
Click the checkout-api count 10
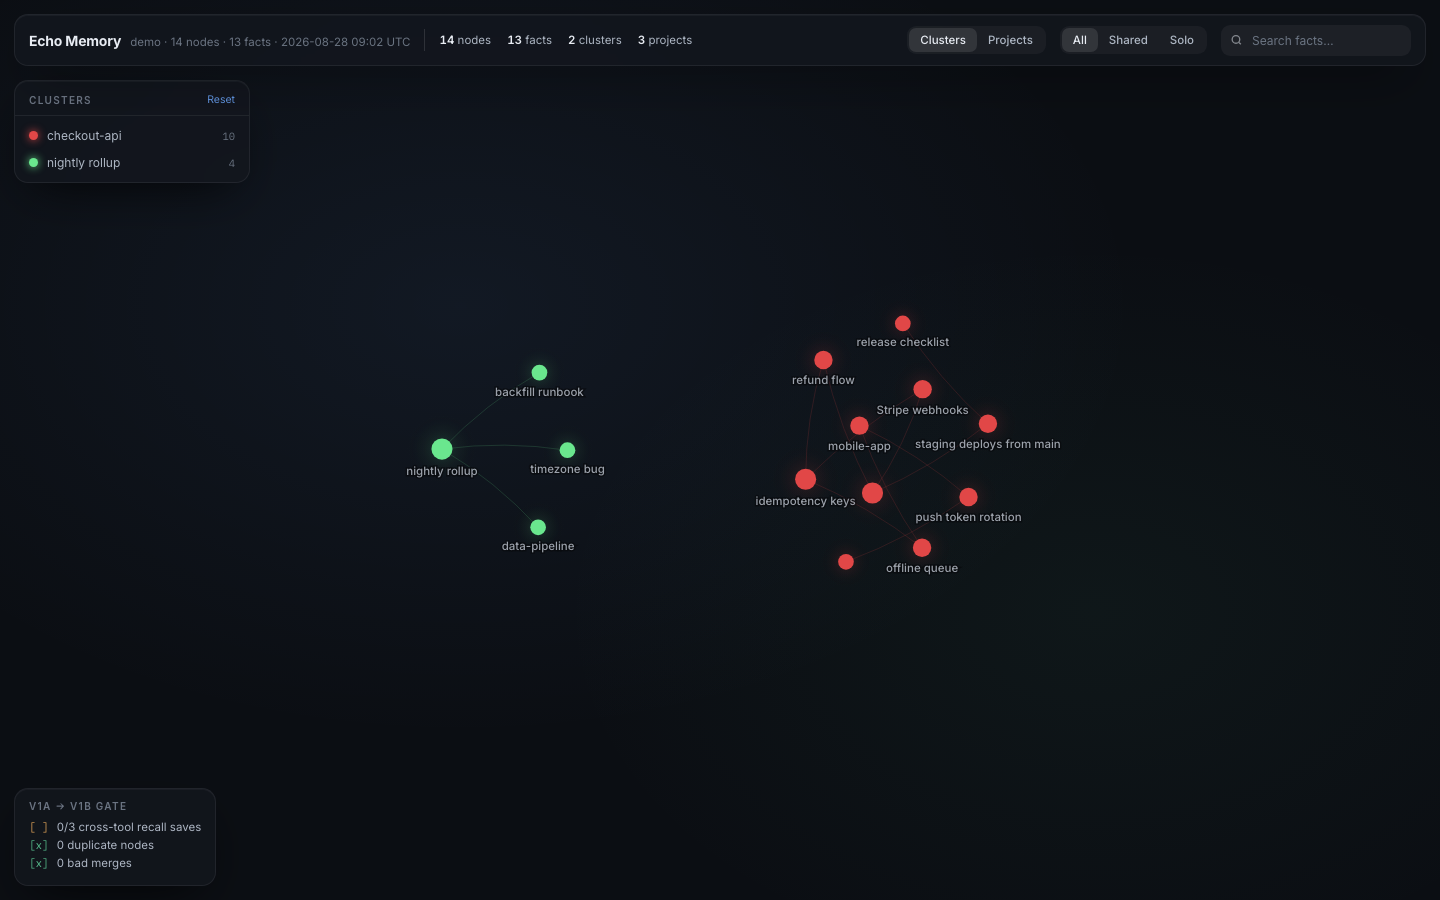point(228,136)
